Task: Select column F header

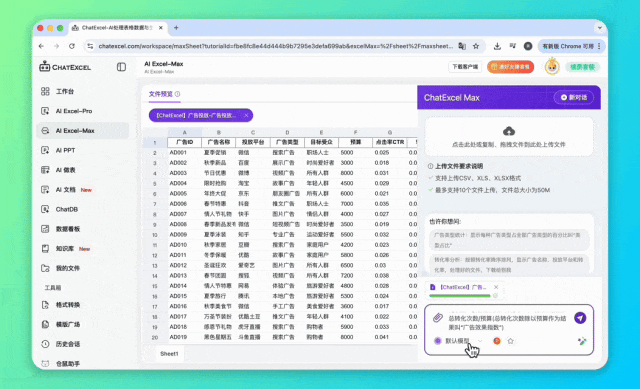Action: pos(356,132)
